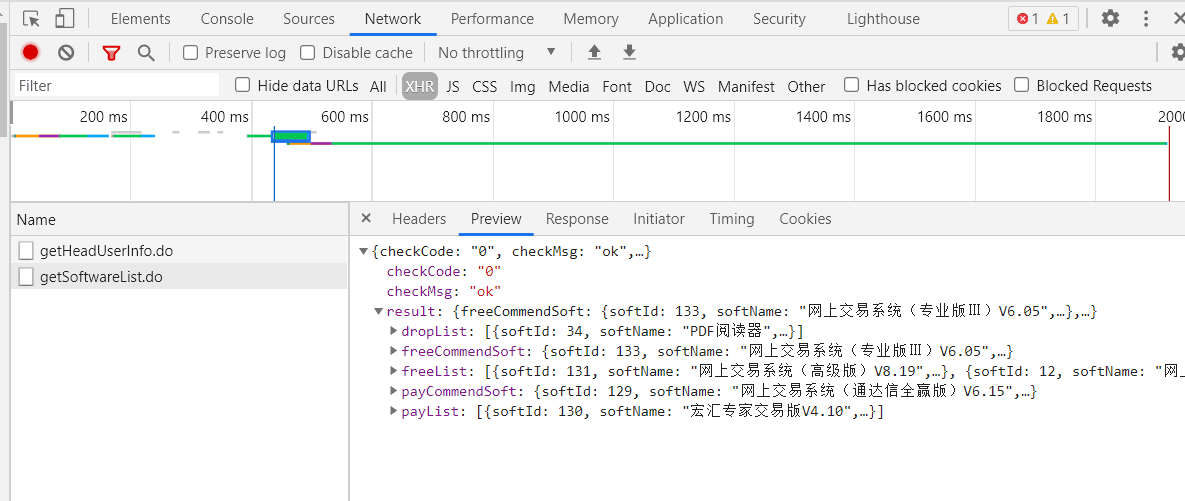Open the Lighthouse panel
Image resolution: width=1185 pixels, height=501 pixels.
click(x=883, y=19)
